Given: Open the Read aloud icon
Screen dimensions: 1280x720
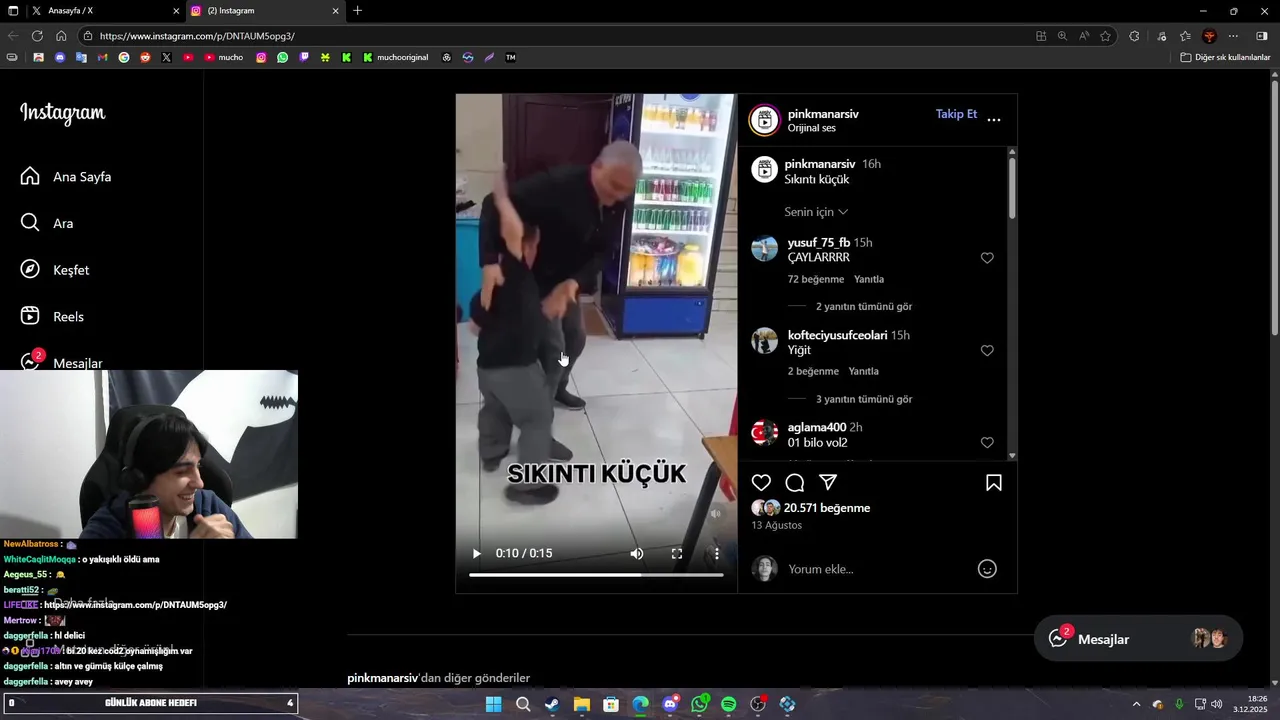Looking at the screenshot, I should tap(1084, 36).
